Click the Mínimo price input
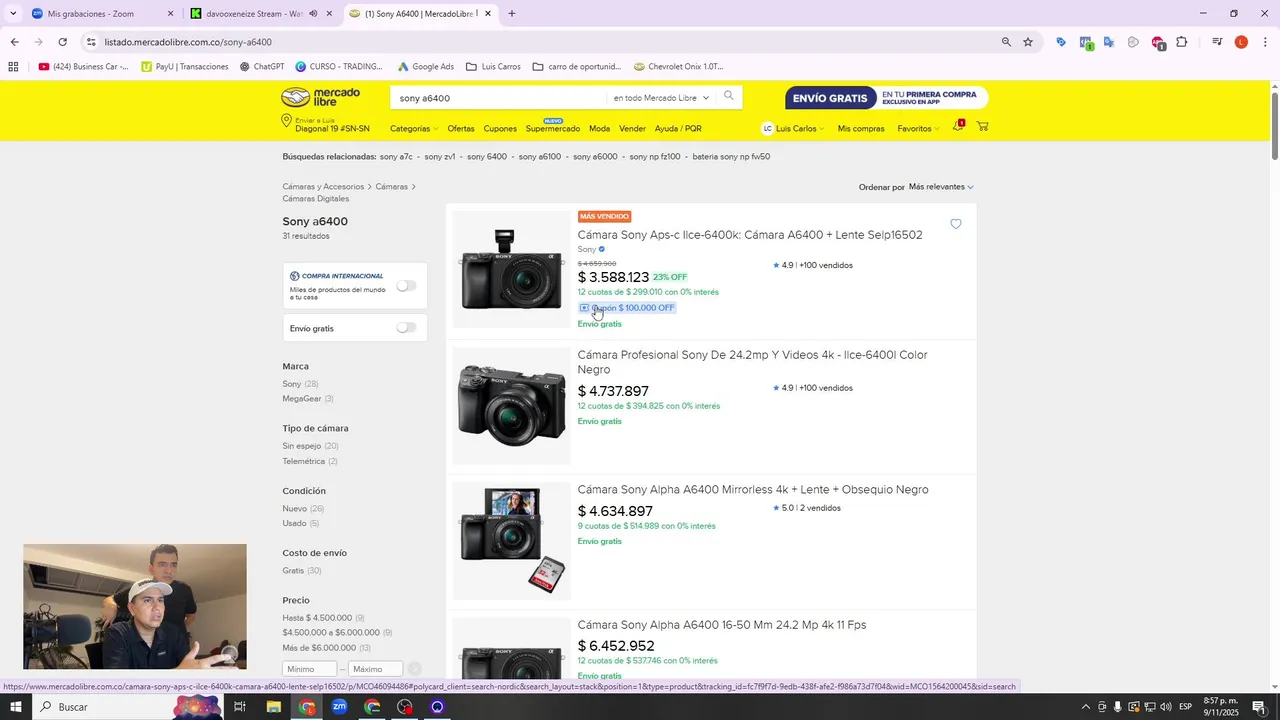The width and height of the screenshot is (1280, 720). point(310,669)
